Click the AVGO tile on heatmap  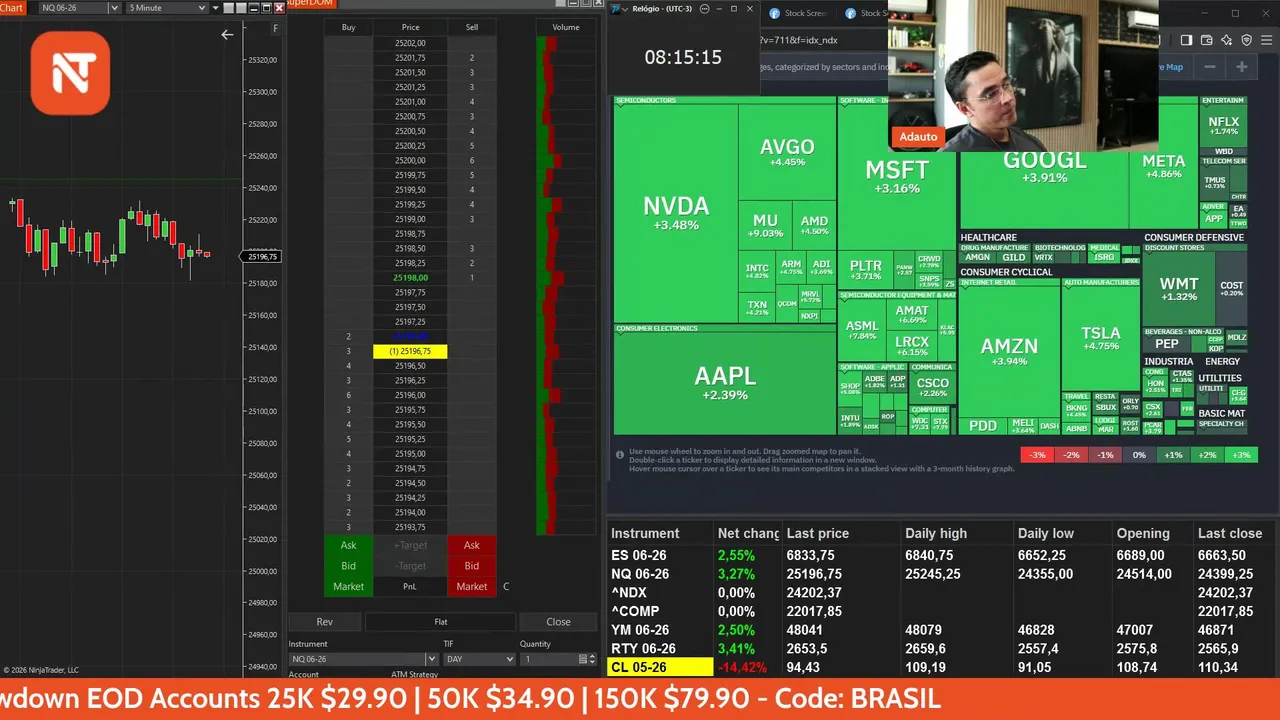tap(788, 152)
